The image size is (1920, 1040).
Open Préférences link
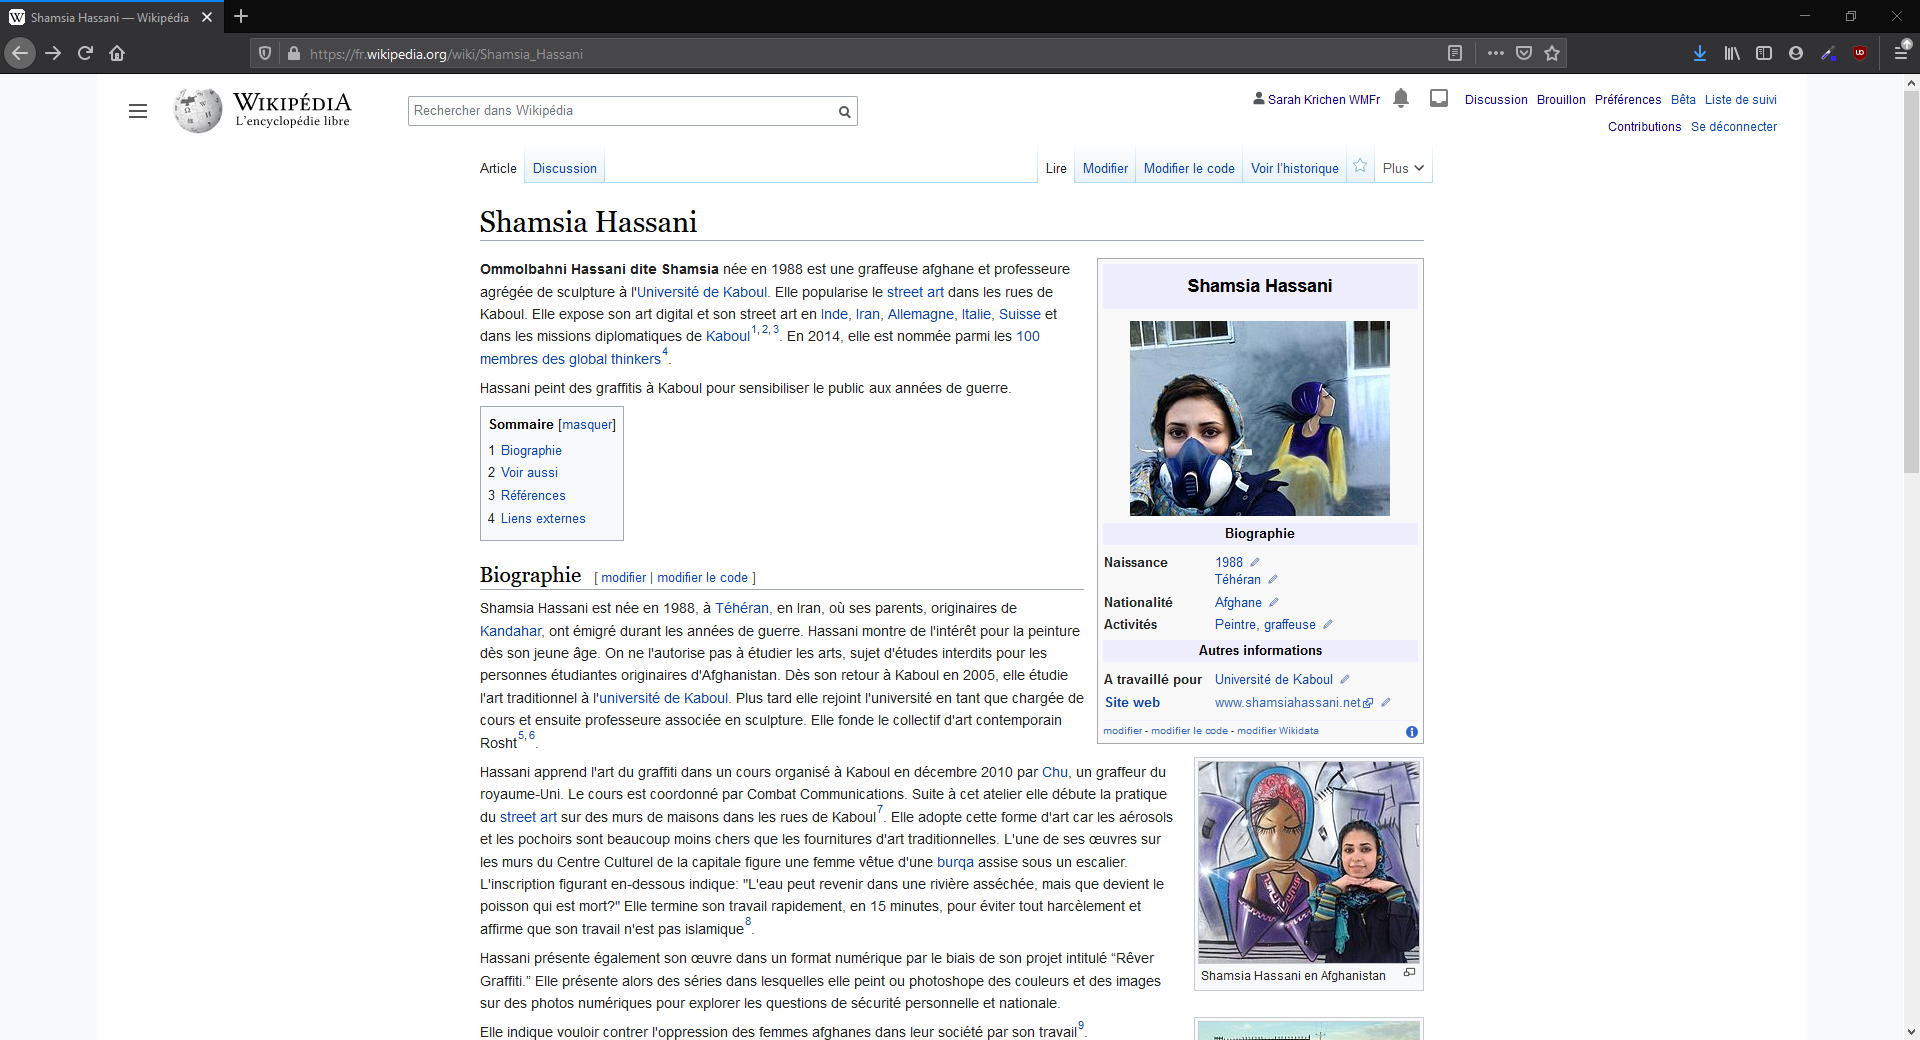[1628, 99]
